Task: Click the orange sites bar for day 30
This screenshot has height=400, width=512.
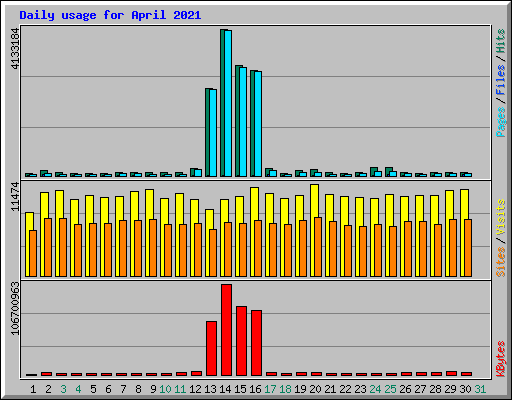Action: click(x=468, y=248)
